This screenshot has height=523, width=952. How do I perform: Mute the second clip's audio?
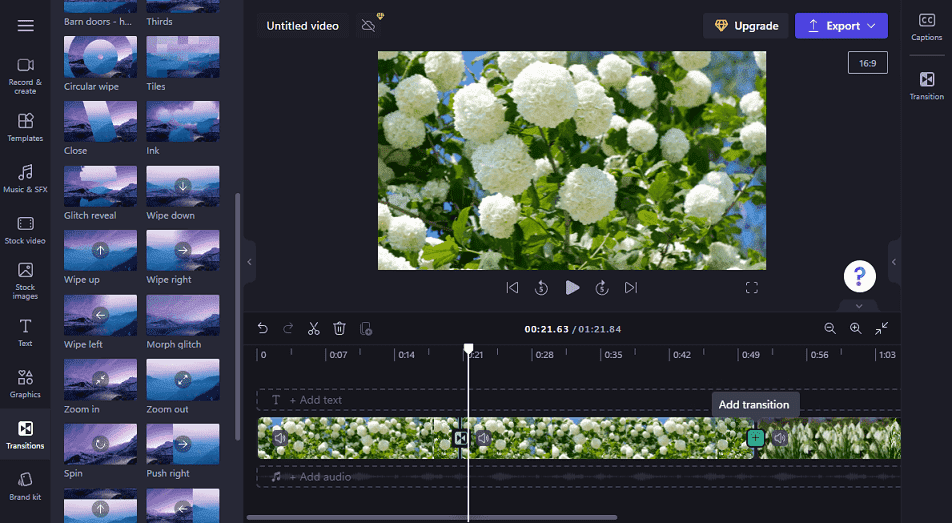483,438
